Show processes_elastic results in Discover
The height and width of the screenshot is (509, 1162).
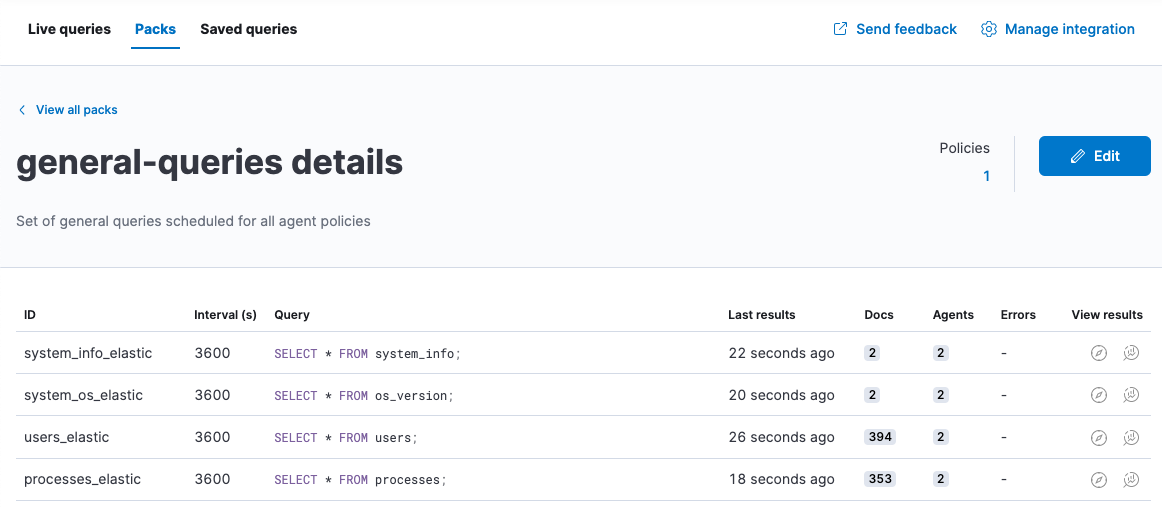[x=1098, y=479]
